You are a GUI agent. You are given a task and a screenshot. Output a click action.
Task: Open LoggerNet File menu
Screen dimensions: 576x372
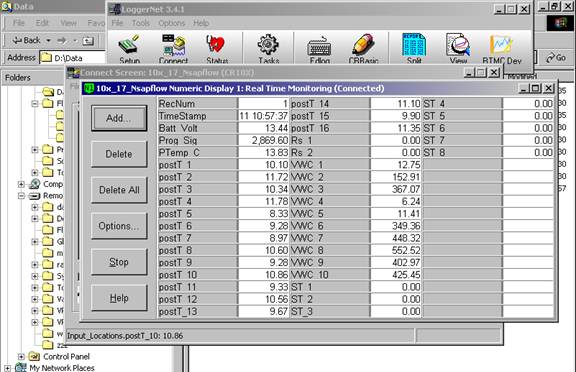point(117,23)
